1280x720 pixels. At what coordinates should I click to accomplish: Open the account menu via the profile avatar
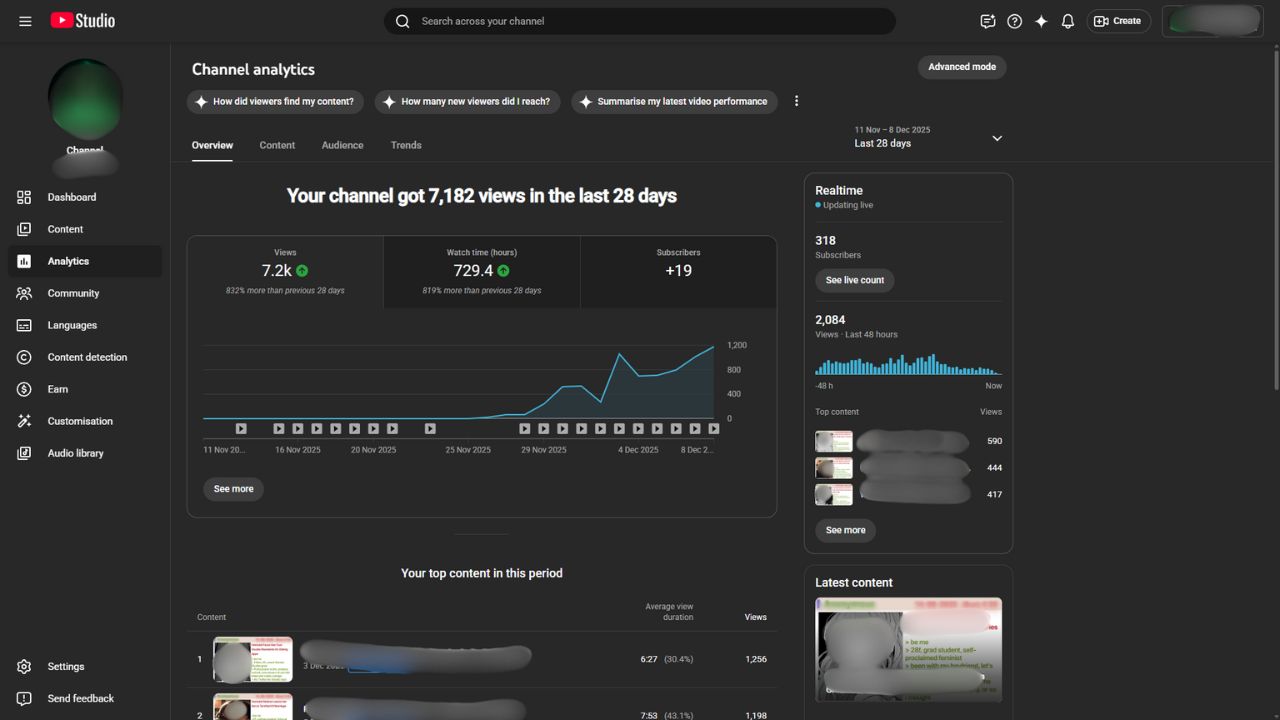point(1212,20)
